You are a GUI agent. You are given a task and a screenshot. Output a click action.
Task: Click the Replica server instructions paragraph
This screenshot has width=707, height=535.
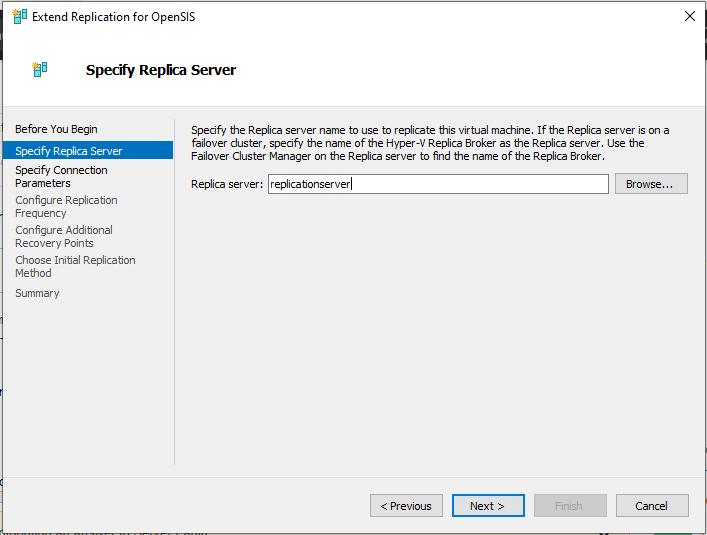(430, 143)
